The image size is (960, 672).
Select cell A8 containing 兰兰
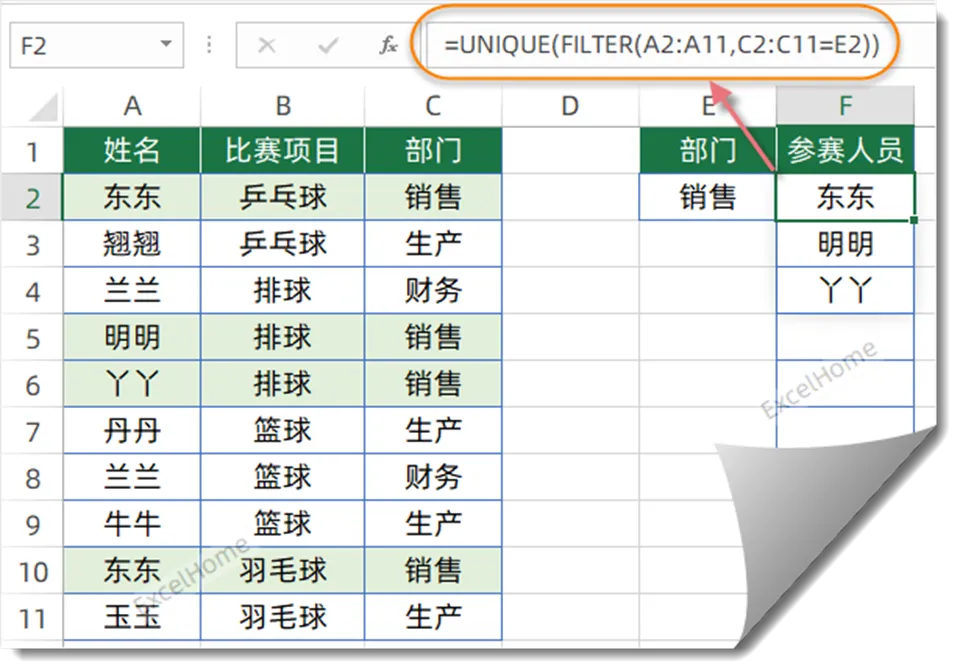point(132,477)
